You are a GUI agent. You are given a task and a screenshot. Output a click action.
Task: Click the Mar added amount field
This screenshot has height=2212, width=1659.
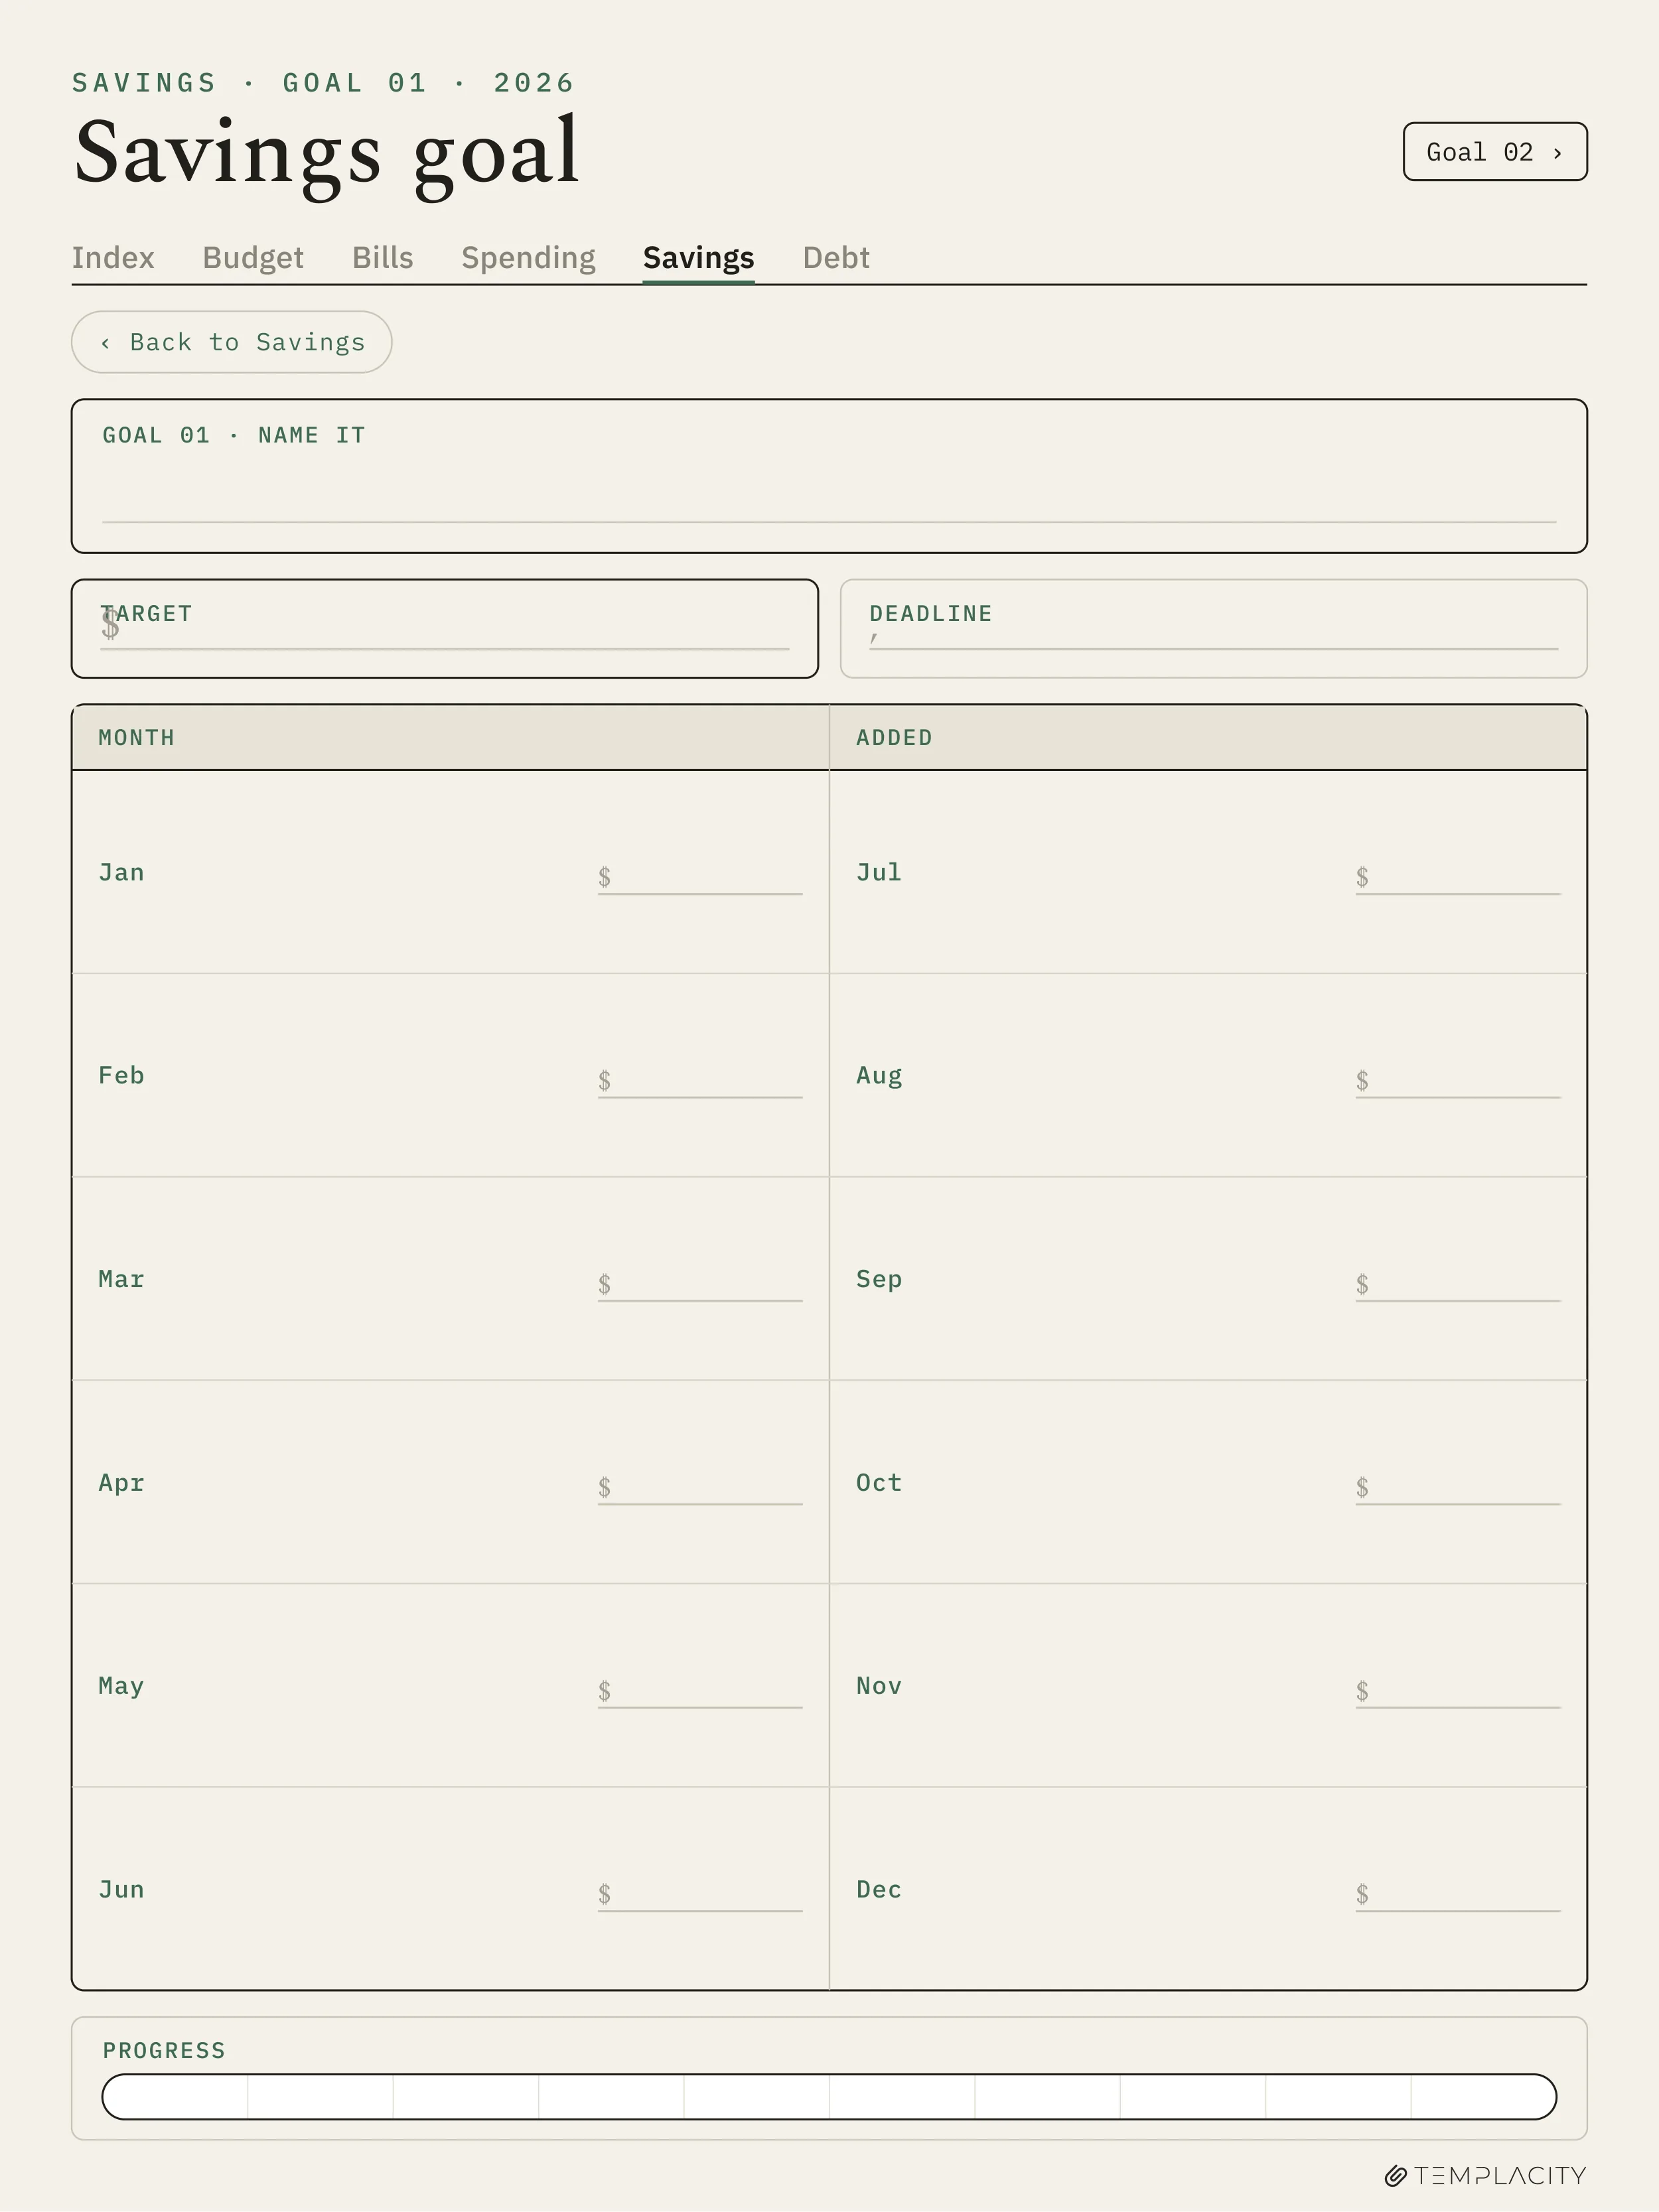(x=700, y=1285)
